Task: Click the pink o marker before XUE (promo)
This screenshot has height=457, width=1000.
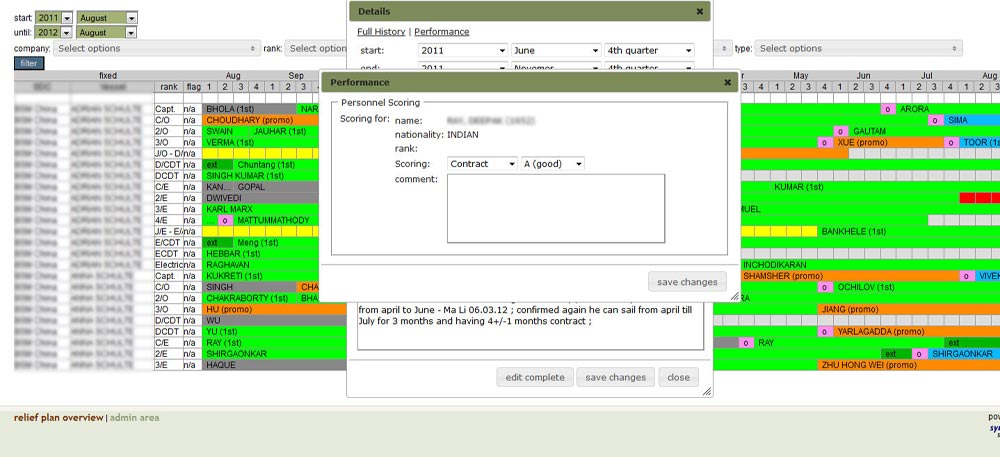Action: point(826,143)
